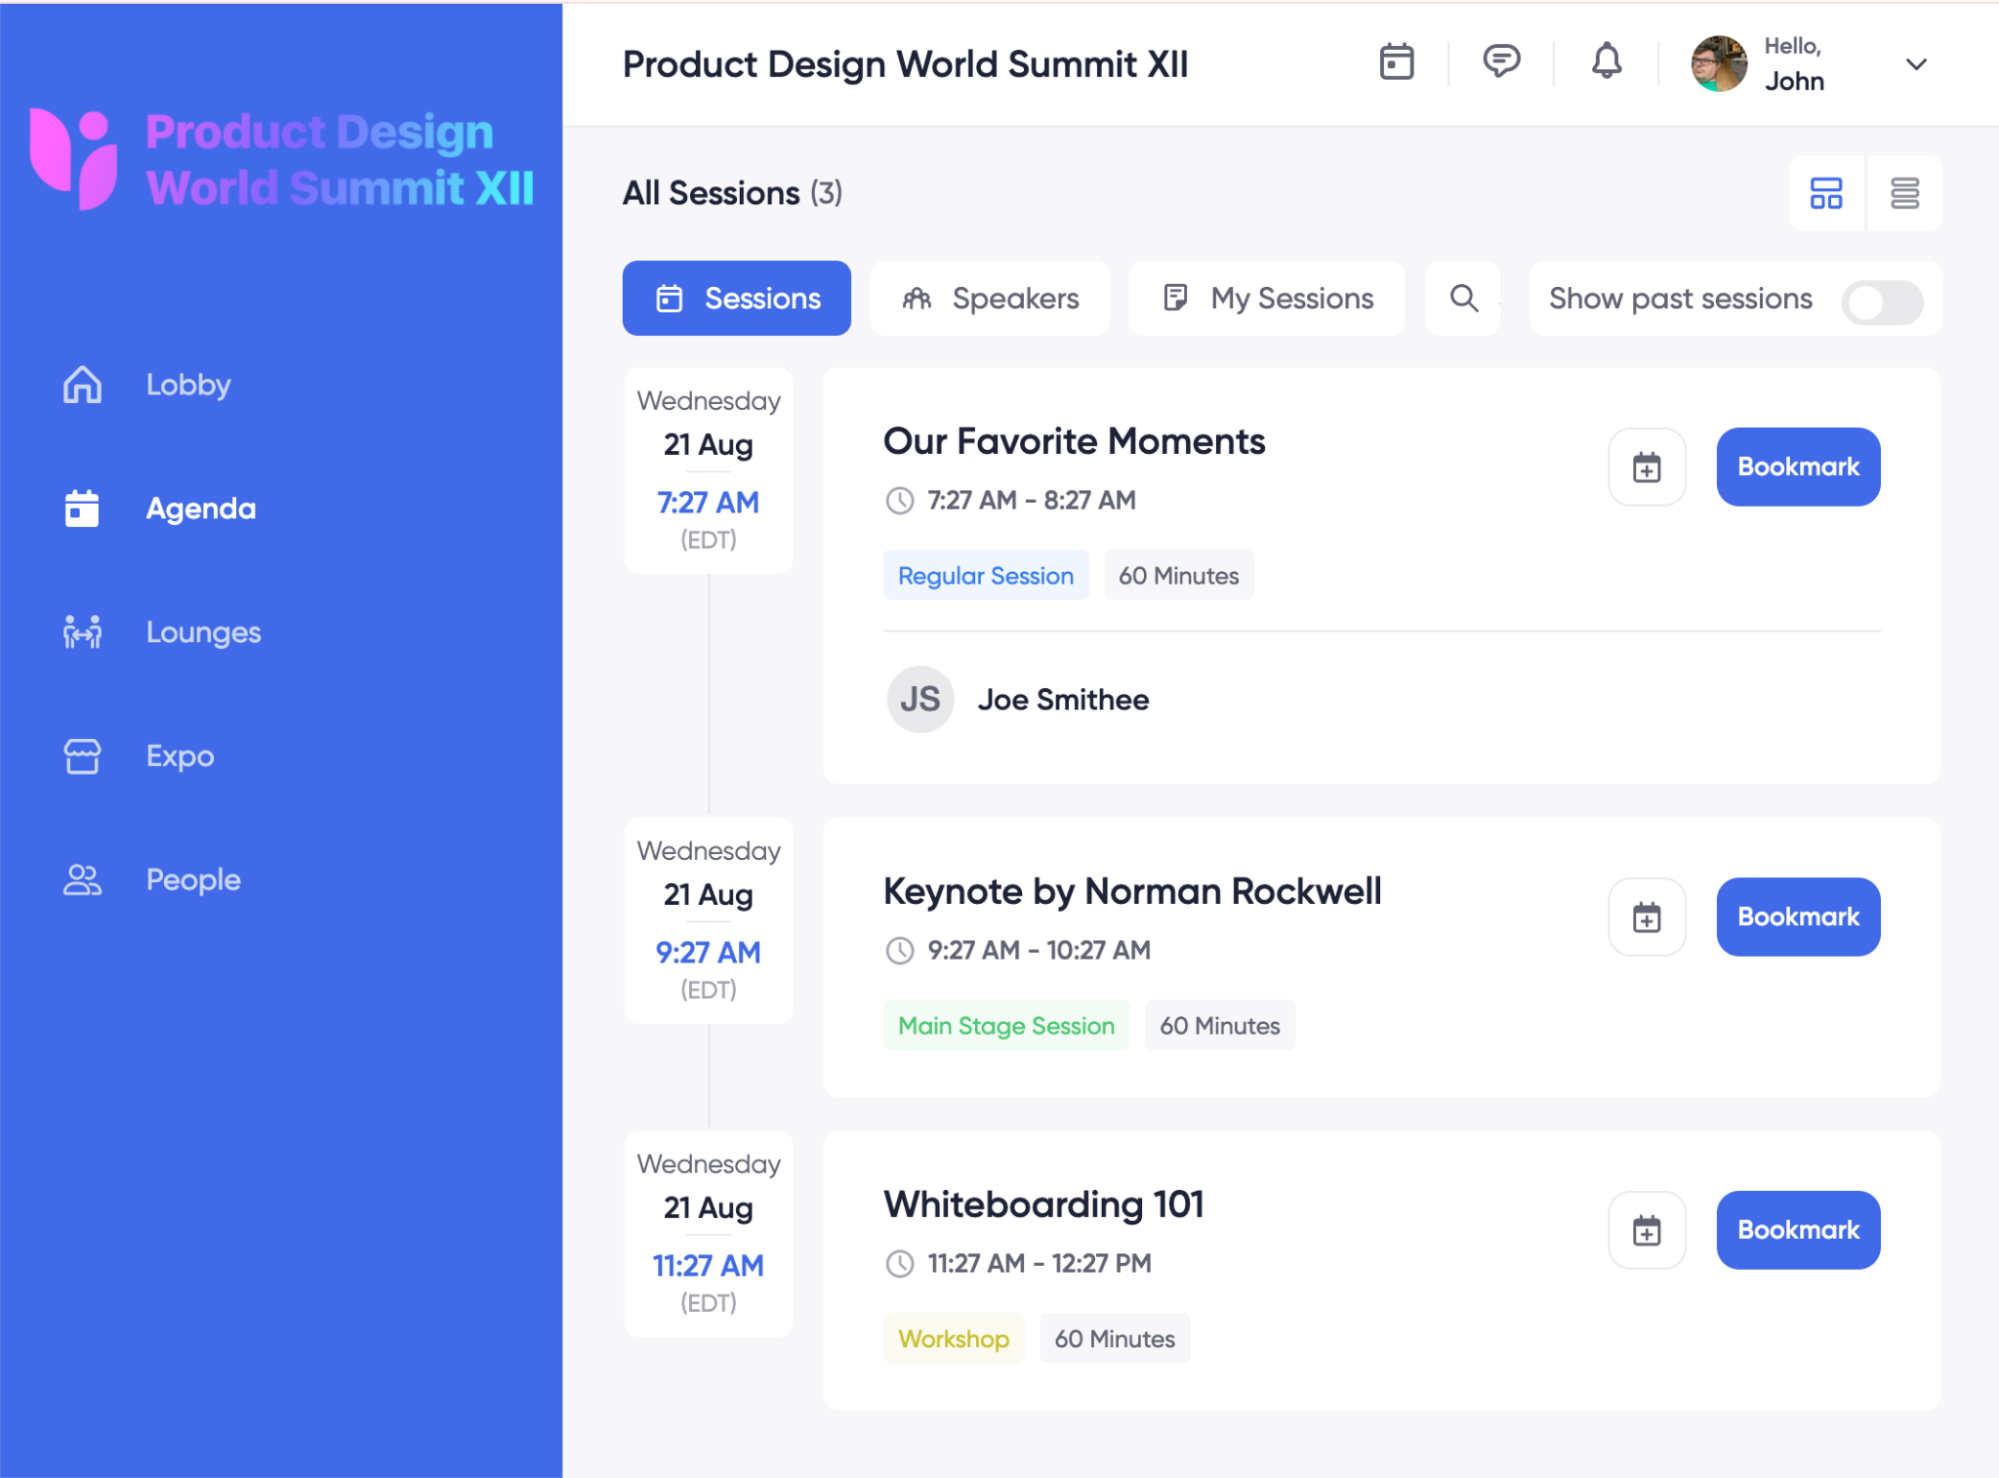Open Keynote by Norman Rockwell title
Image resolution: width=1999 pixels, height=1478 pixels.
point(1132,891)
